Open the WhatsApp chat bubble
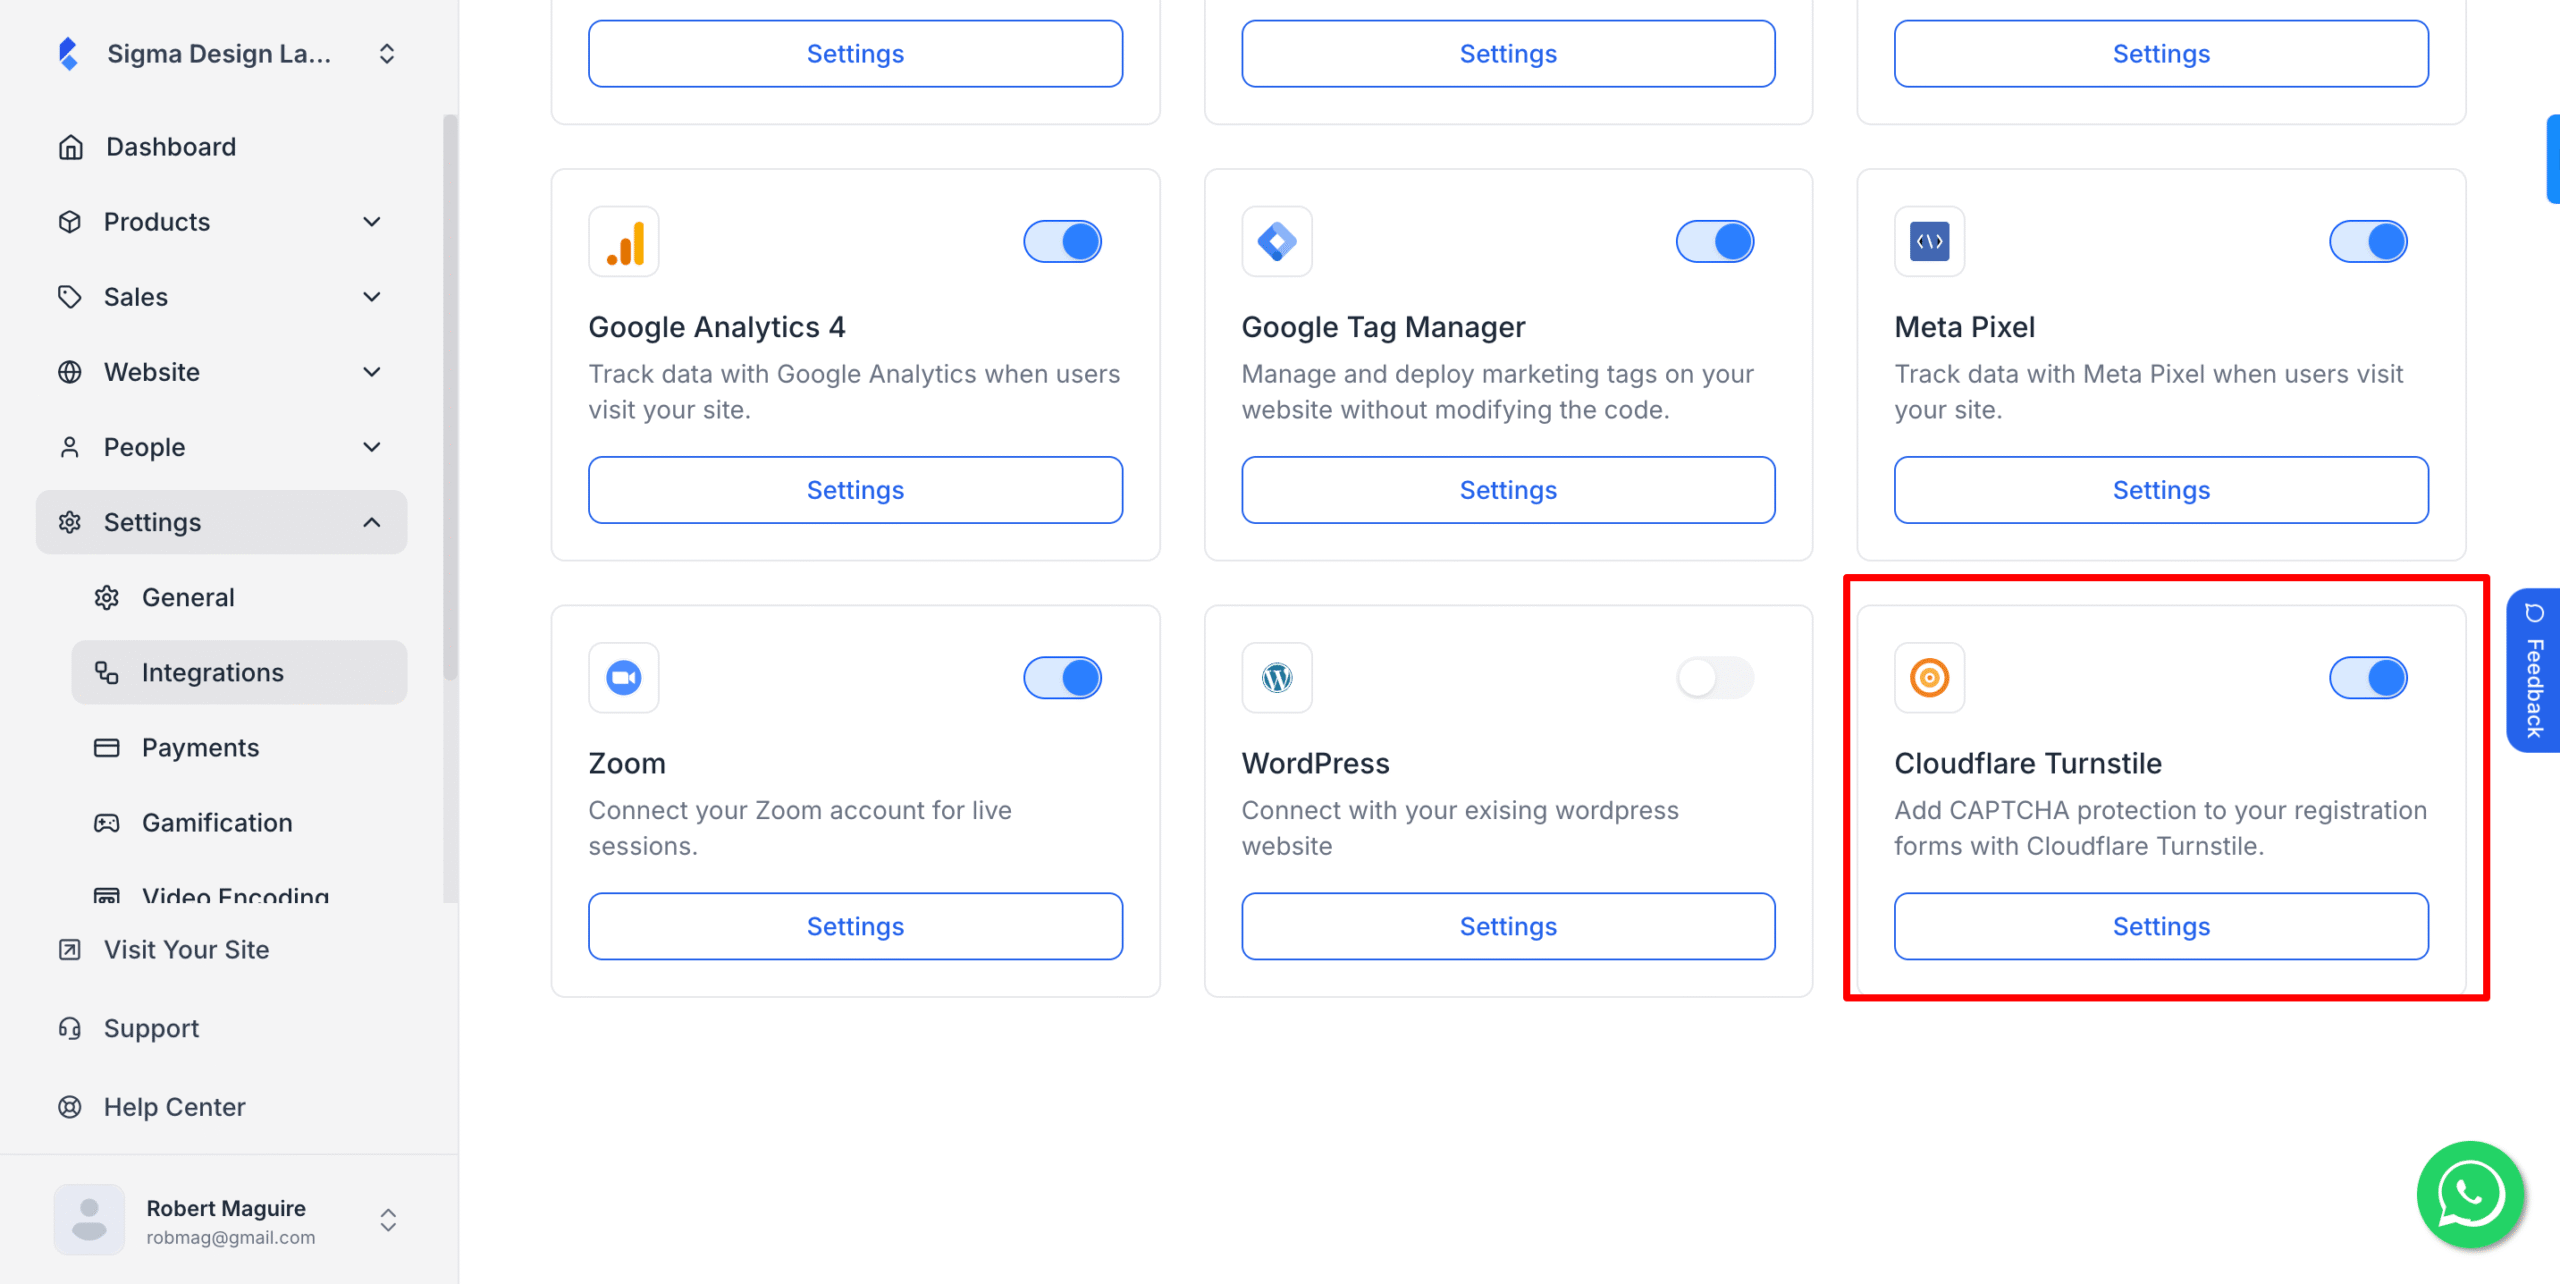This screenshot has width=2560, height=1284. tap(2470, 1194)
